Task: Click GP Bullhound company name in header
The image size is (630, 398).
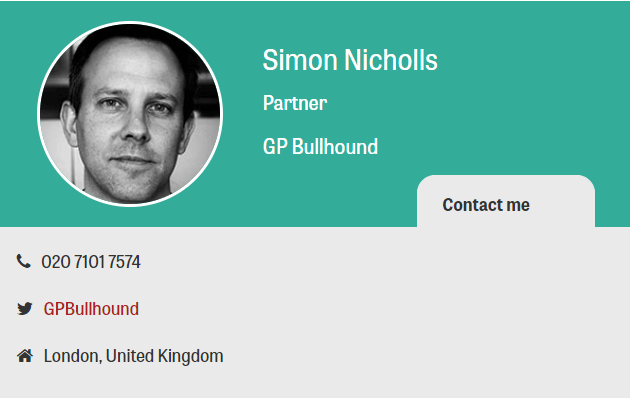Action: coord(320,147)
